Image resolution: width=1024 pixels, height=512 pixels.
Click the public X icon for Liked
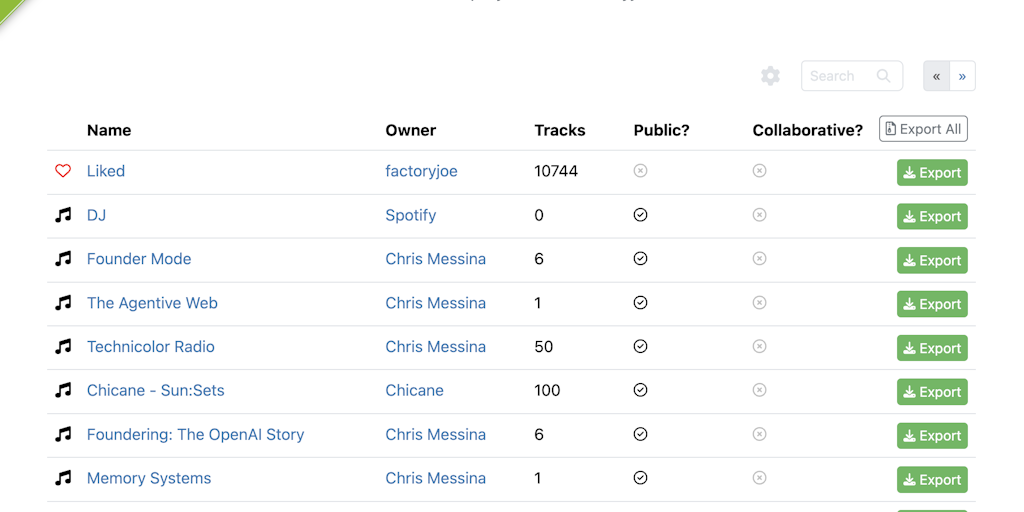640,171
